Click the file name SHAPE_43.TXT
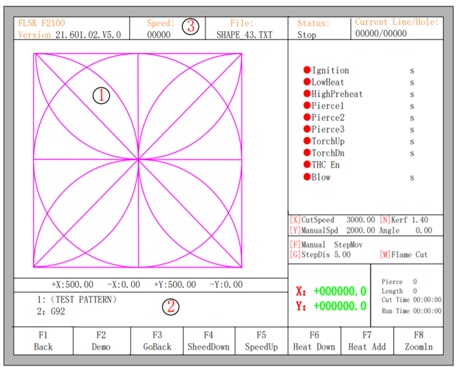Image resolution: width=458 pixels, height=371 pixels. coord(244,35)
